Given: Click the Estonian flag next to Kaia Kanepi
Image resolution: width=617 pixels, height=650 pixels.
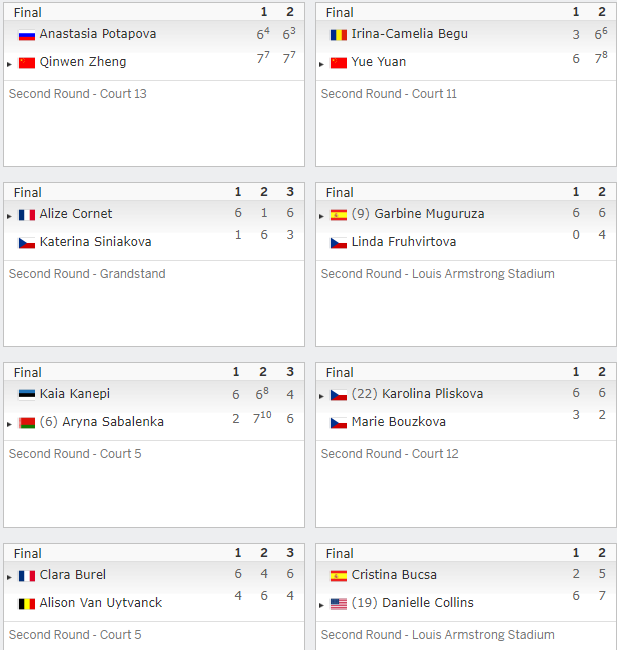Looking at the screenshot, I should coord(27,394).
